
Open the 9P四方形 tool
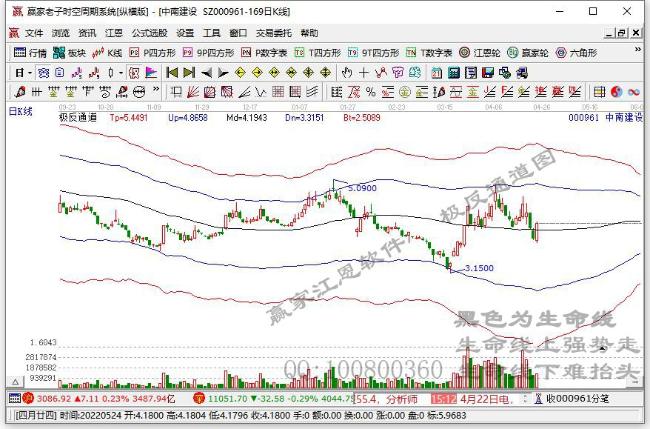click(x=209, y=53)
